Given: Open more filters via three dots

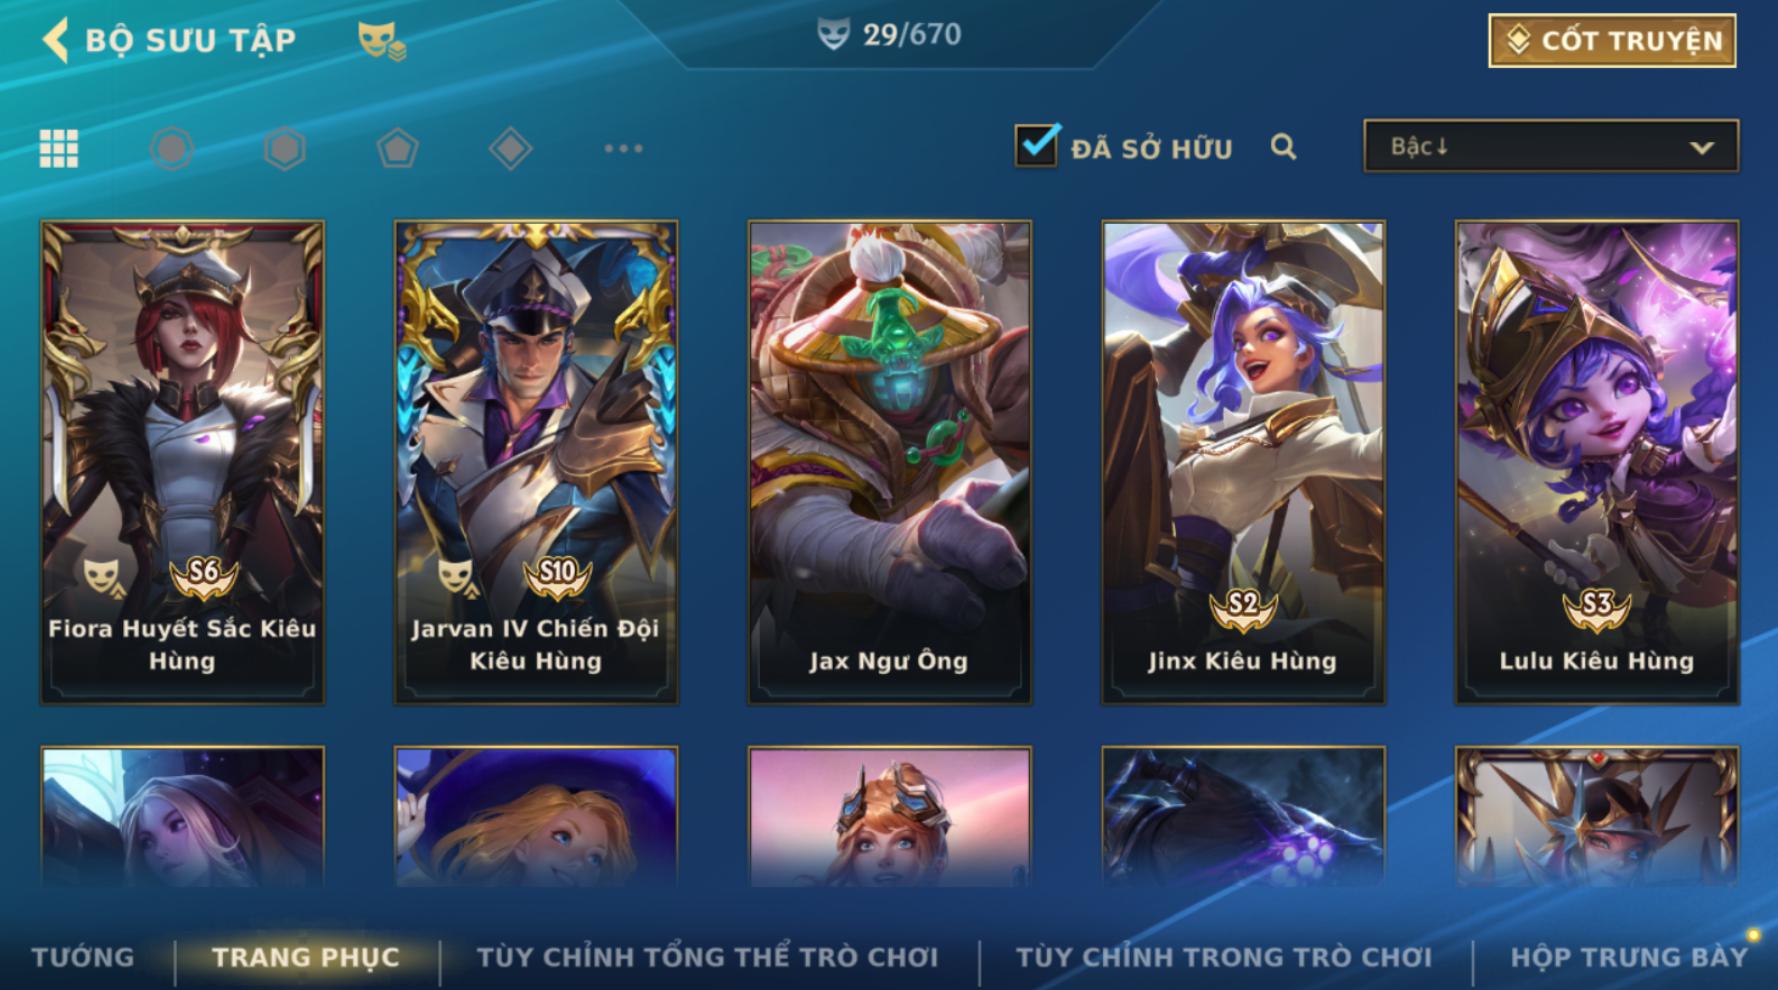Looking at the screenshot, I should point(624,149).
